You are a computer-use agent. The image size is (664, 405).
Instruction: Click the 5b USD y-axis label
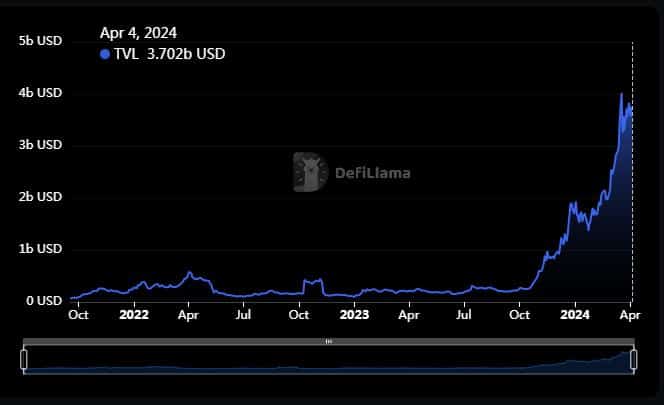coord(40,41)
